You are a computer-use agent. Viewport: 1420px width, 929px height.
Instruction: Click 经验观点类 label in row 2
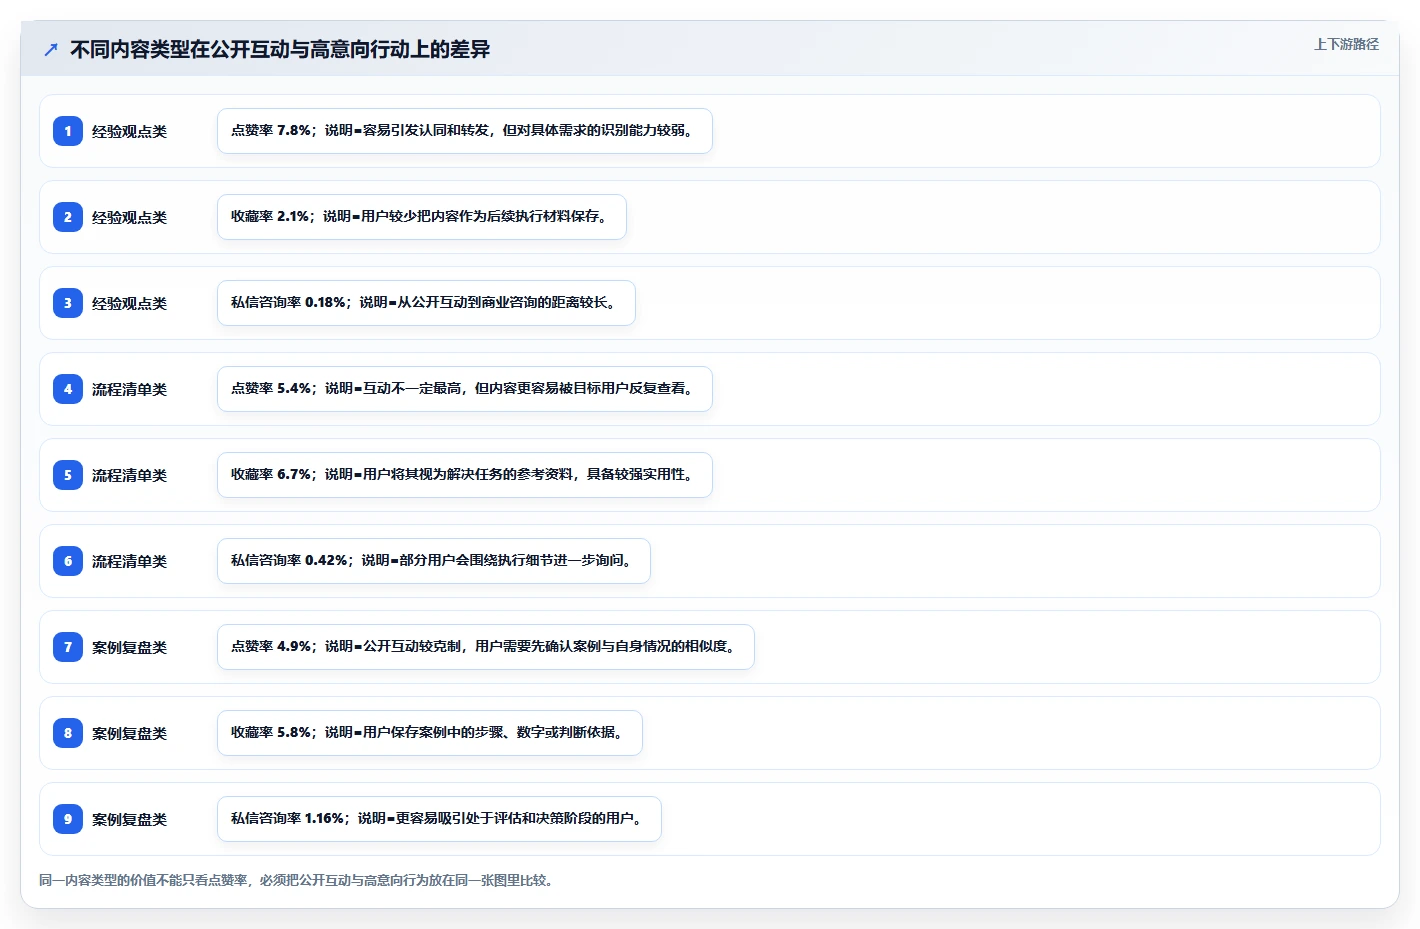click(x=129, y=217)
